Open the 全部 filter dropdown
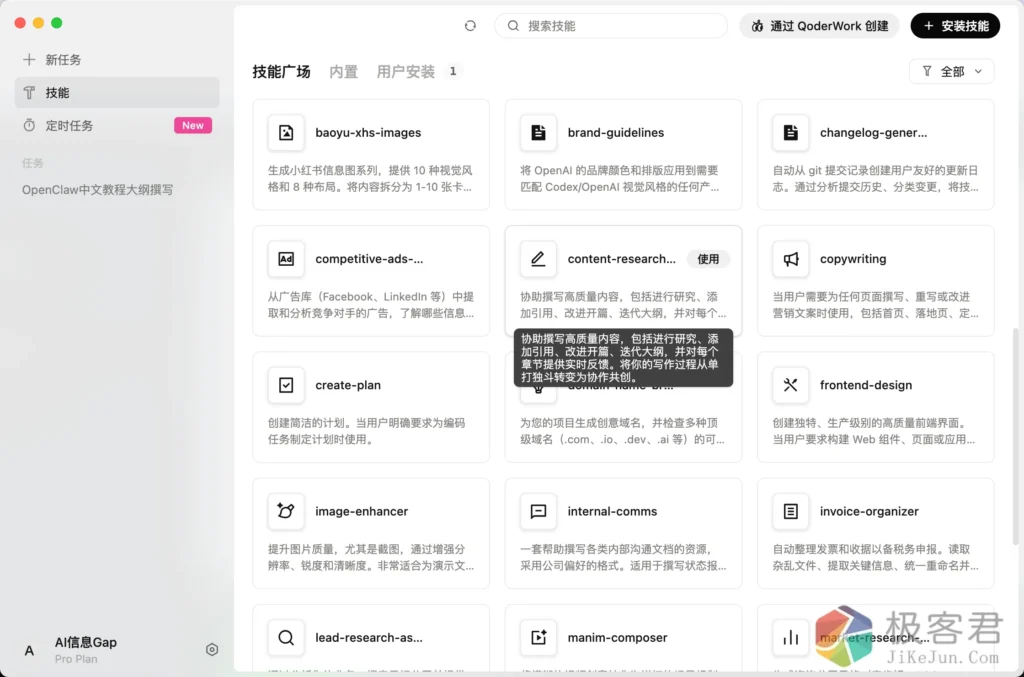Screen dimensions: 1024x677 coord(952,71)
